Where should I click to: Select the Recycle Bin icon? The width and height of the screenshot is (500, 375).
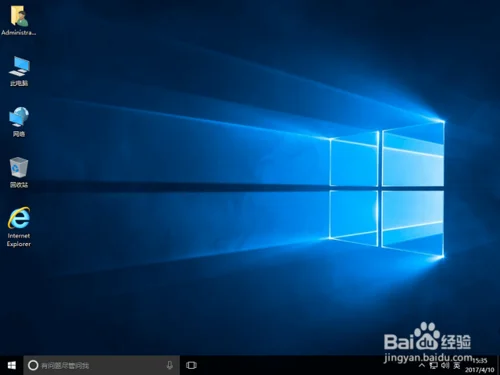click(x=19, y=167)
